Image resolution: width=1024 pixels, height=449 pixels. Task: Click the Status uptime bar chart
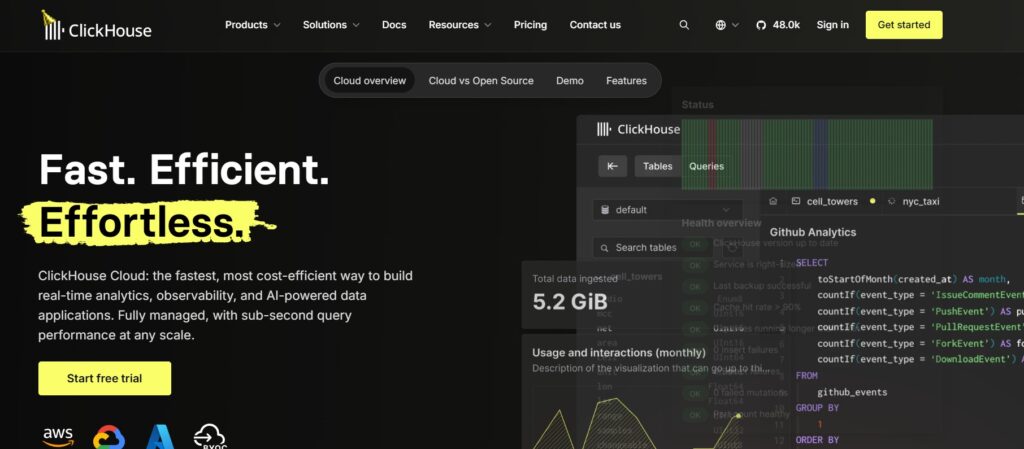point(807,154)
